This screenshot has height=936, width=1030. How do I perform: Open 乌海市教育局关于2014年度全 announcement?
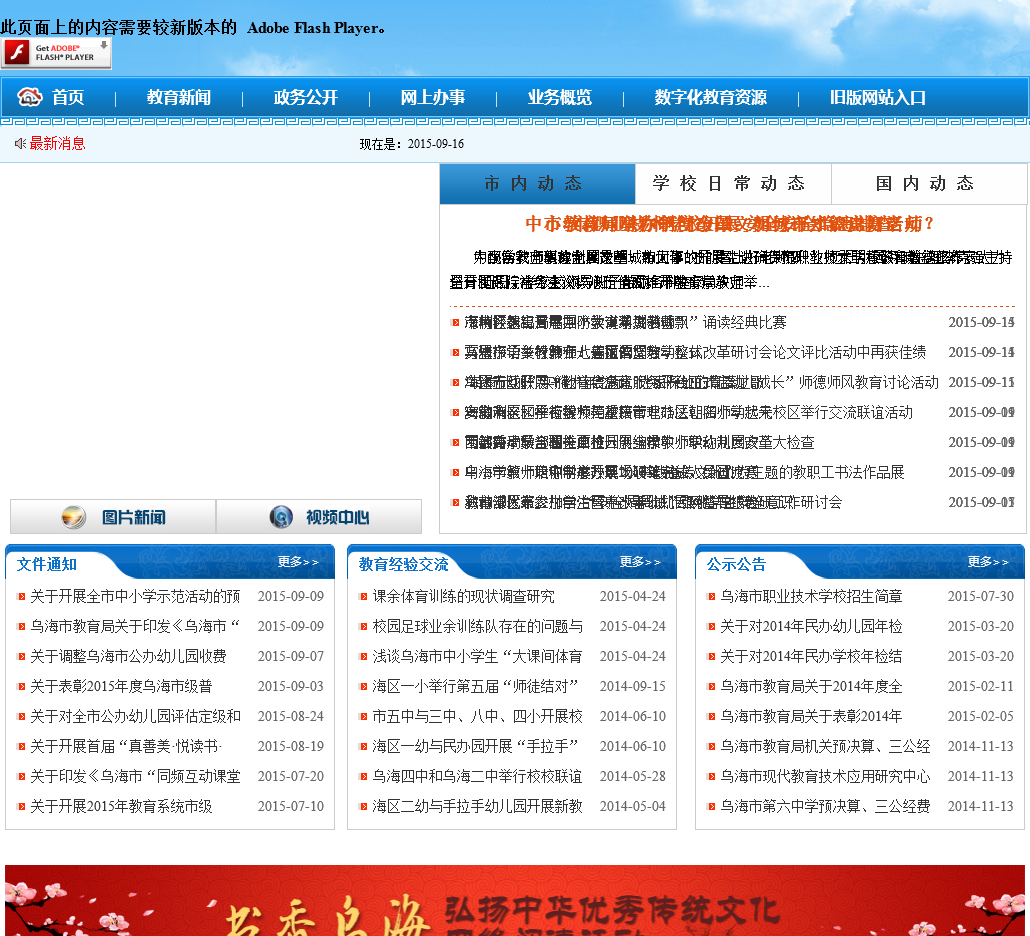[811, 686]
